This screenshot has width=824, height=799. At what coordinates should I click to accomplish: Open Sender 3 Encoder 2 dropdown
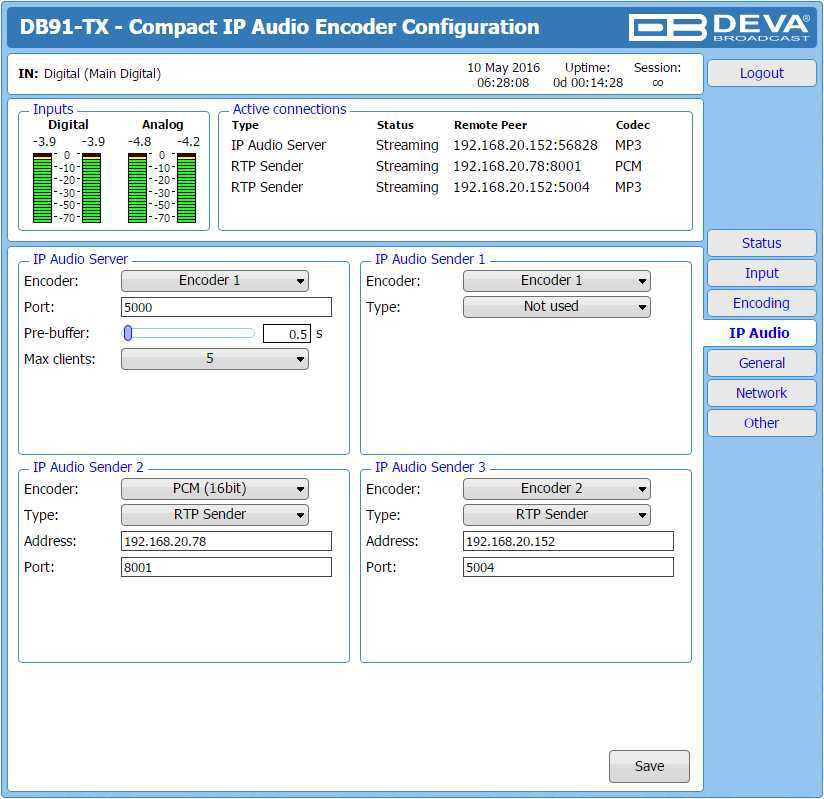click(x=557, y=489)
